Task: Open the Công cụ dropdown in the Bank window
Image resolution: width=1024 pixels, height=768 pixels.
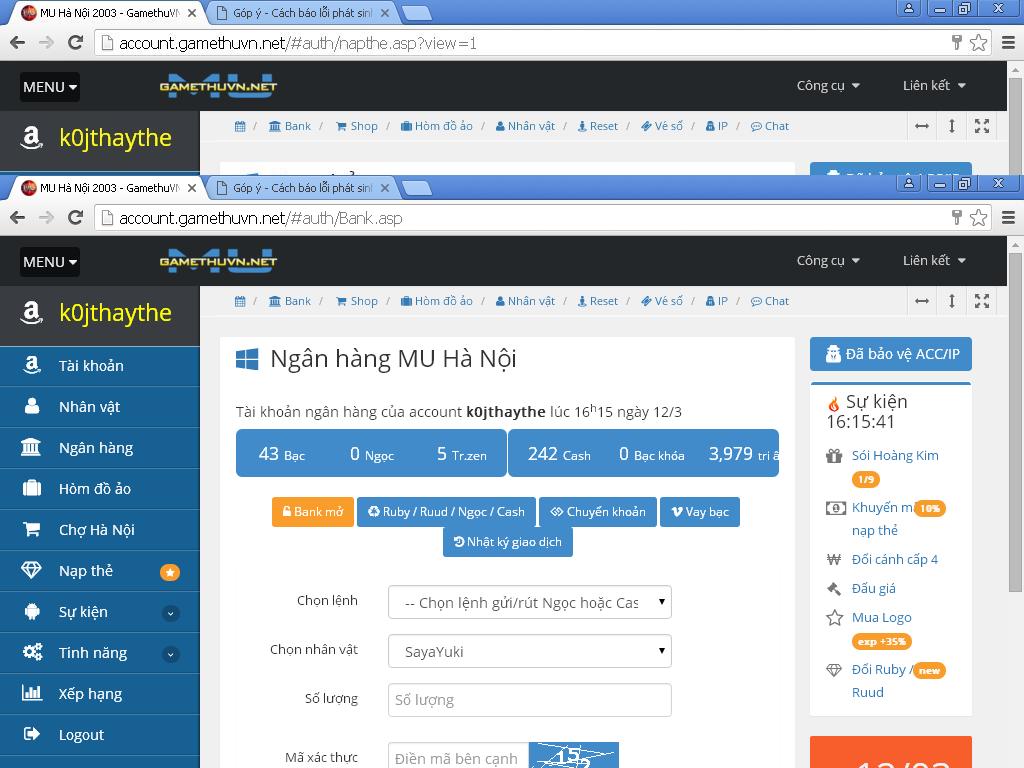Action: click(x=828, y=261)
